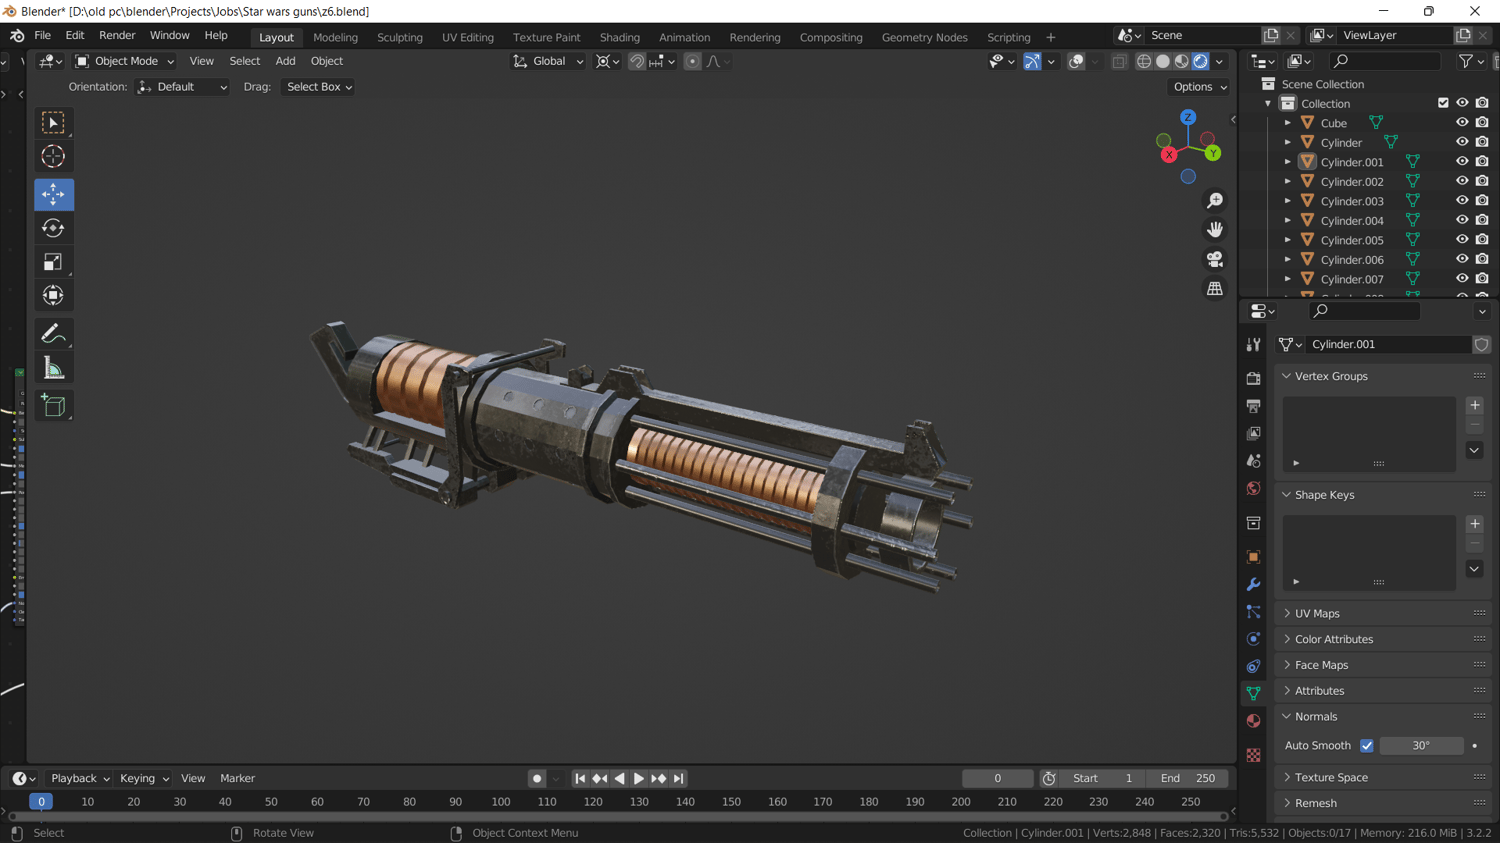Pick the Rotate tool

[x=53, y=228]
